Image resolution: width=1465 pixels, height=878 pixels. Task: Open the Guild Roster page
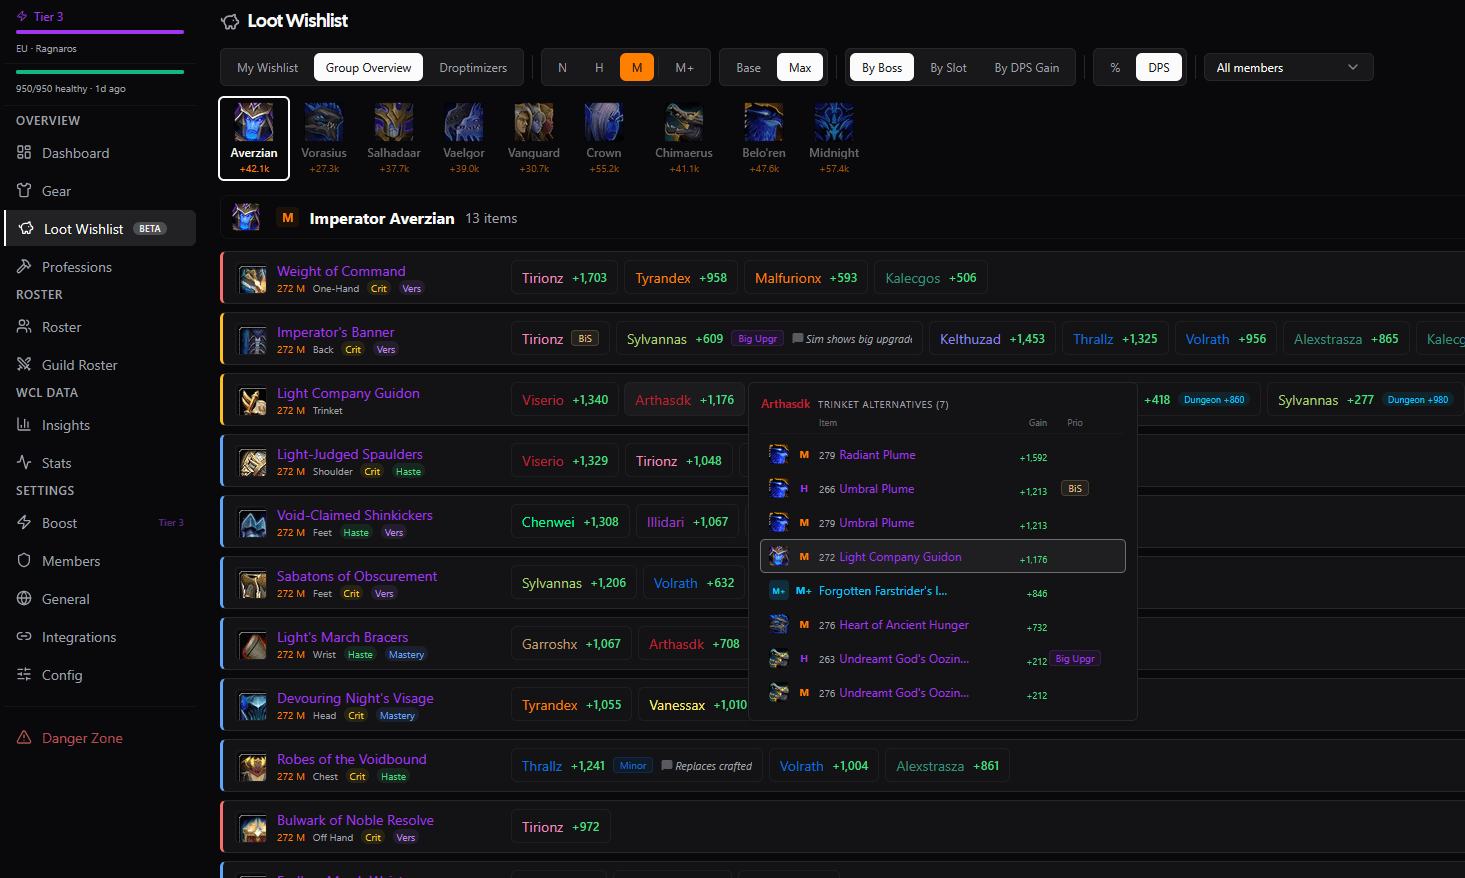pyautogui.click(x=80, y=364)
